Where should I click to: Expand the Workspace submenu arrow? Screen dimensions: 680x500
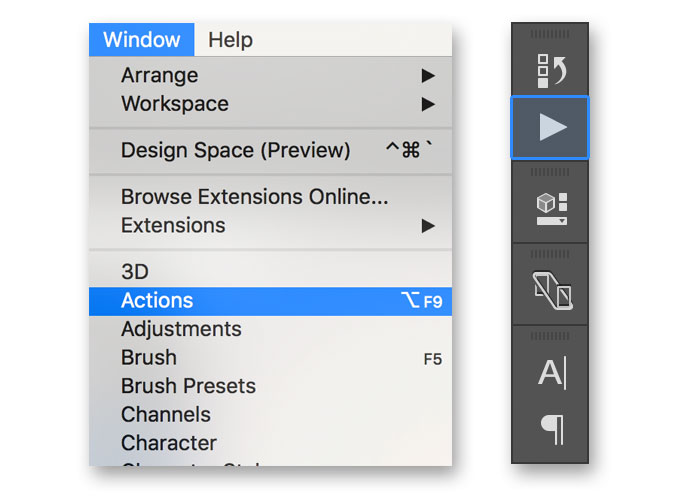(428, 104)
